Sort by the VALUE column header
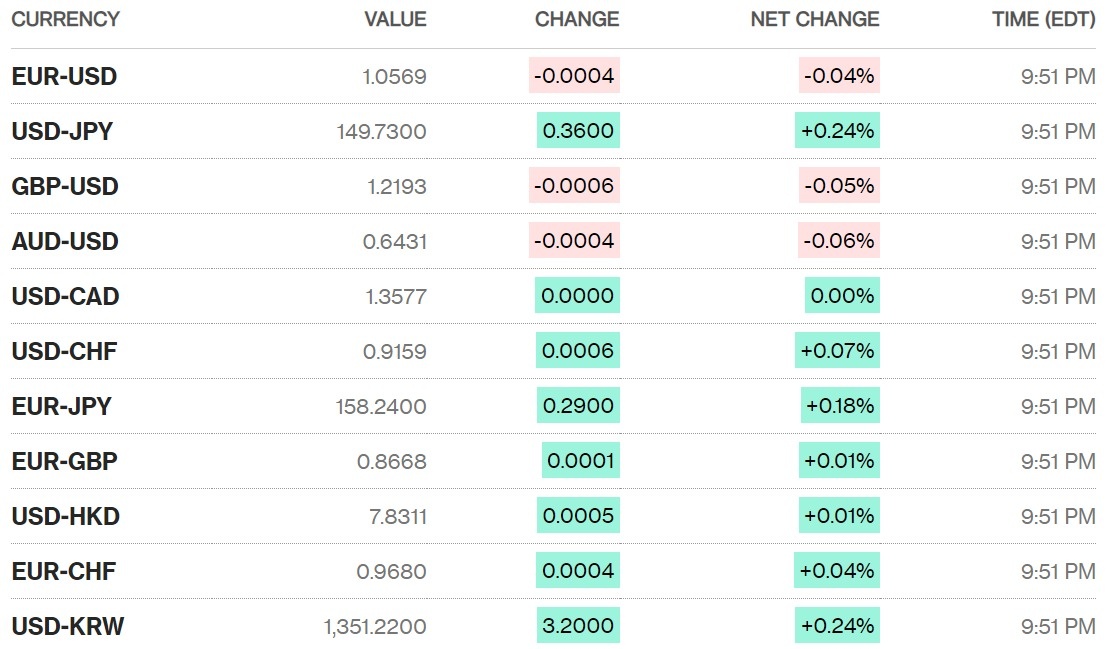The image size is (1107, 649). tap(395, 19)
